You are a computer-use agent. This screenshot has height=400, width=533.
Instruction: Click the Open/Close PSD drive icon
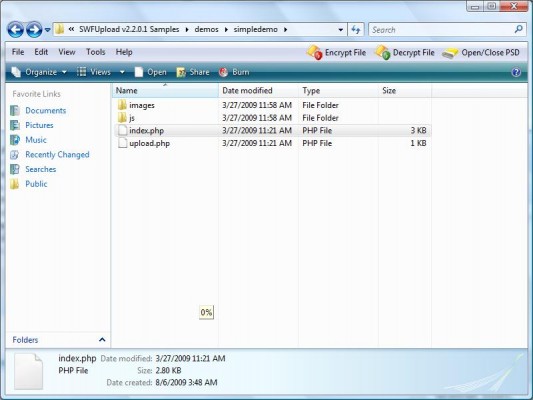coord(450,53)
